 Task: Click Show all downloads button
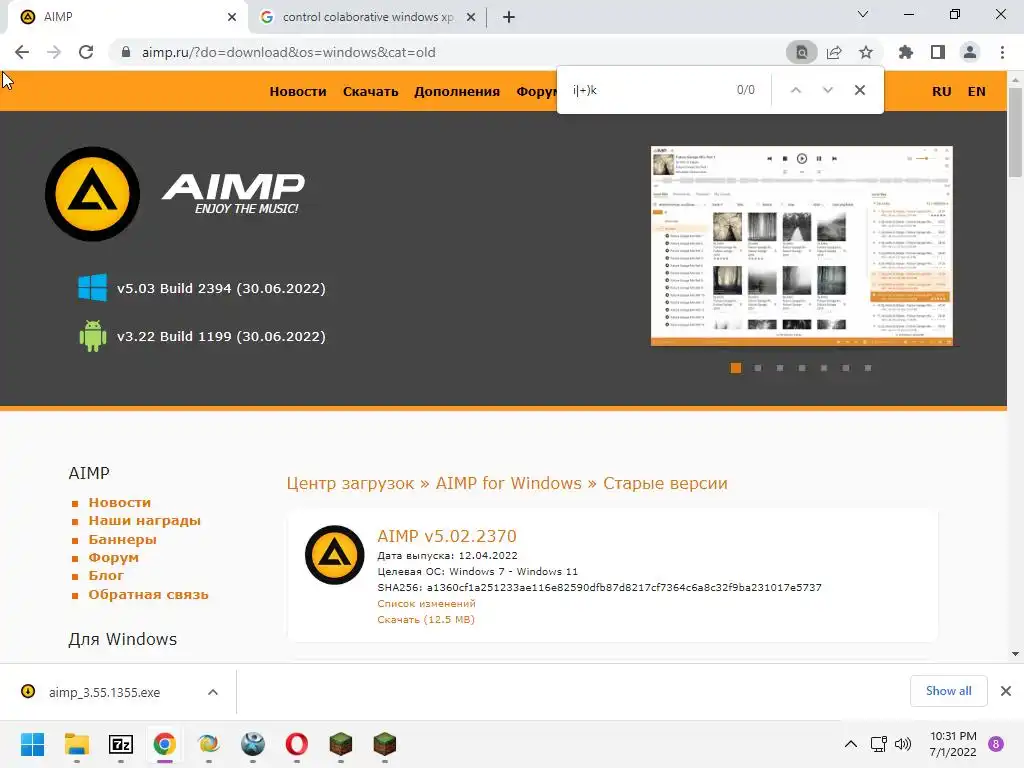click(x=948, y=691)
